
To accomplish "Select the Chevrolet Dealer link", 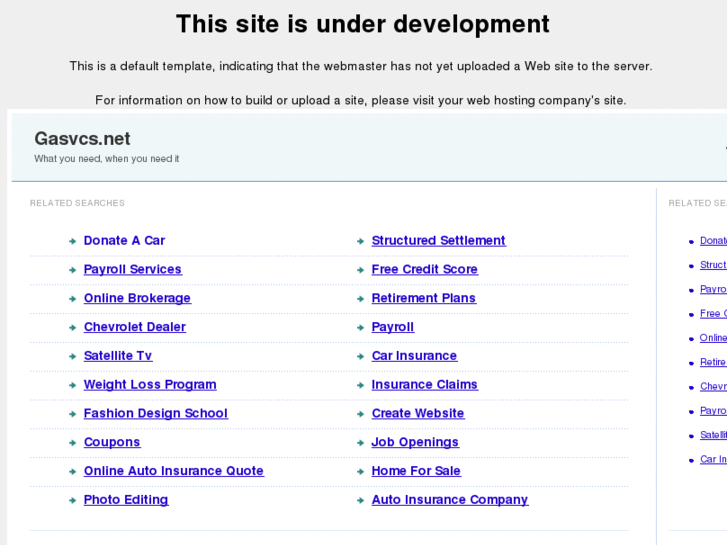I will tap(134, 327).
